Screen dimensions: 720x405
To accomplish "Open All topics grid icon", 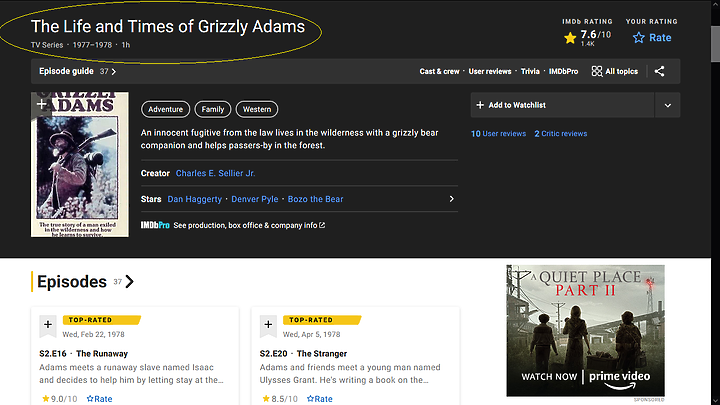I will pyautogui.click(x=597, y=71).
